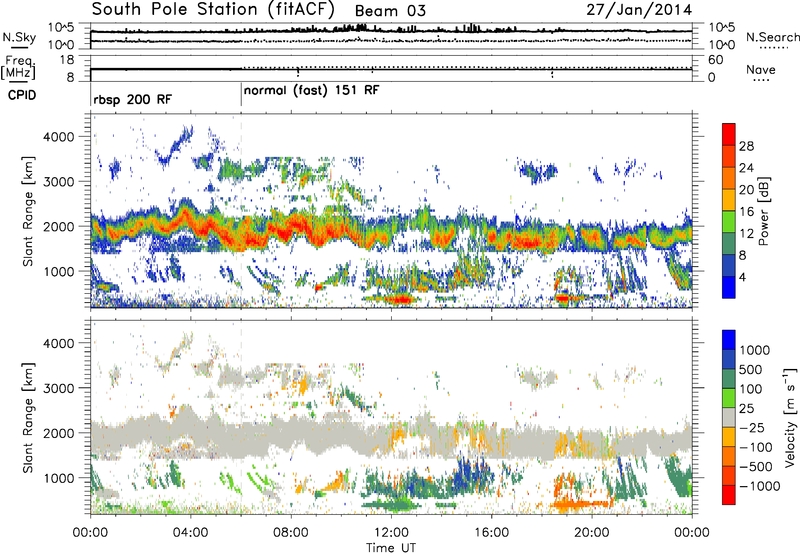
Task: Select the "-1000" value on Velocity colorbar
Action: pyautogui.click(x=759, y=486)
